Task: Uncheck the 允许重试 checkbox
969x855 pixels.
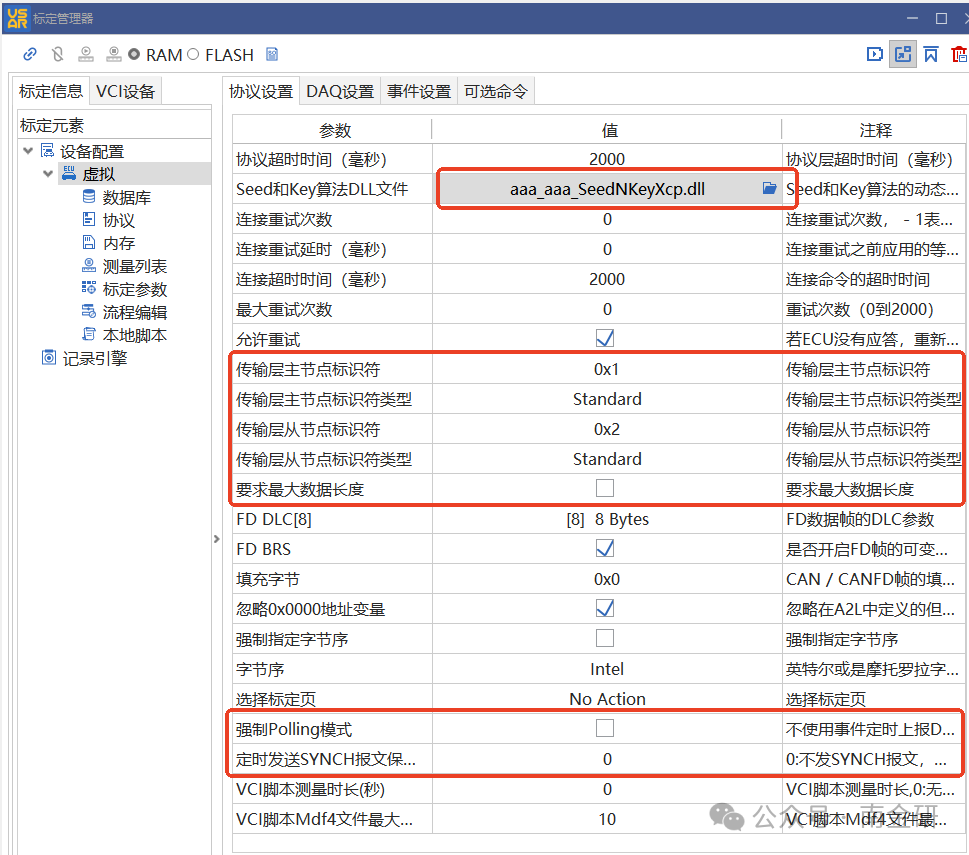Action: pos(604,339)
